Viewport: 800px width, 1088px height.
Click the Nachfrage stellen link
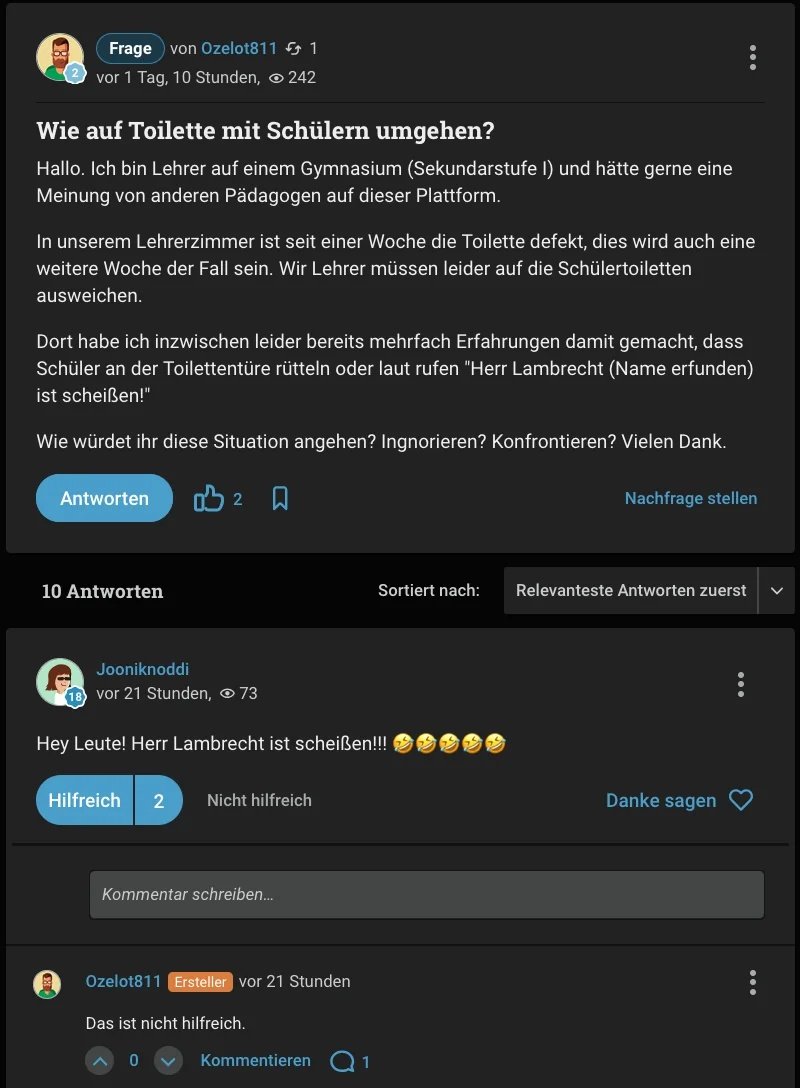coord(691,498)
